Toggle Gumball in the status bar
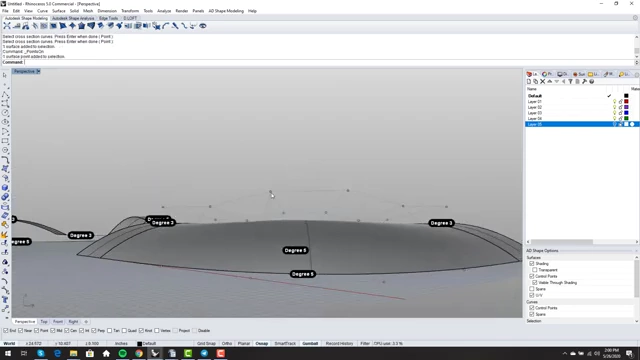 point(310,344)
